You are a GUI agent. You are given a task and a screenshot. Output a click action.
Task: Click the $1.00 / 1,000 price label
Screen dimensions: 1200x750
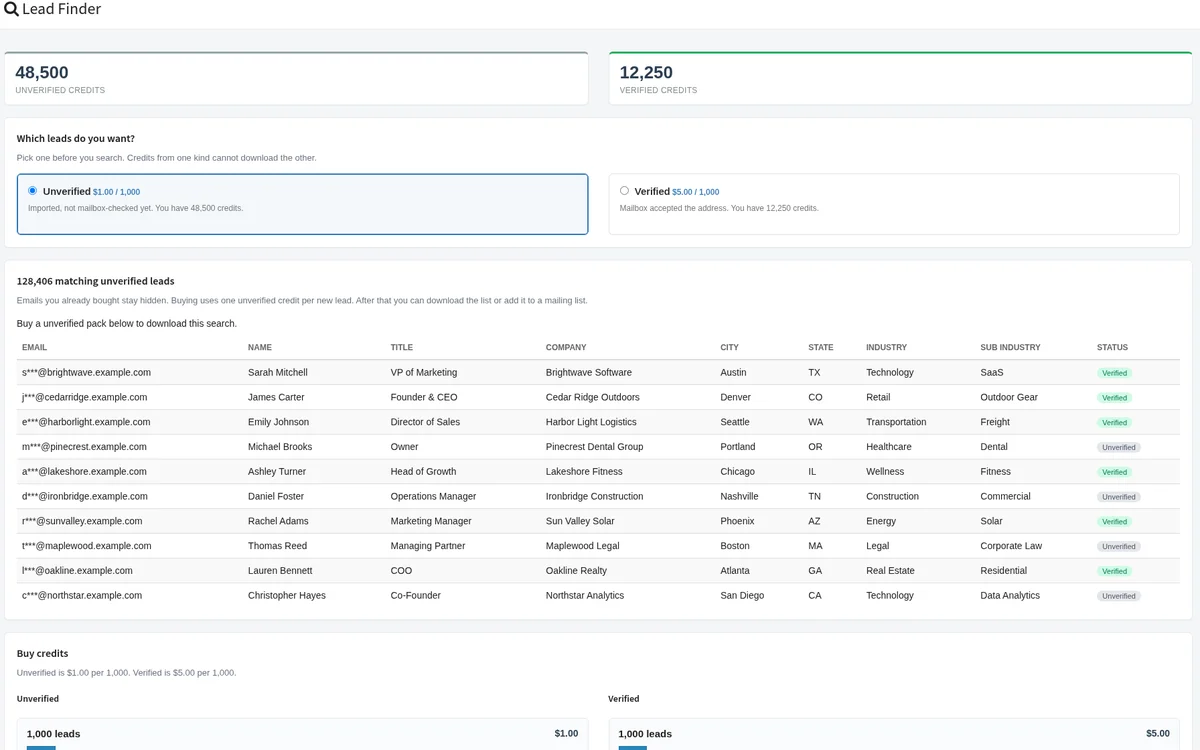117,192
